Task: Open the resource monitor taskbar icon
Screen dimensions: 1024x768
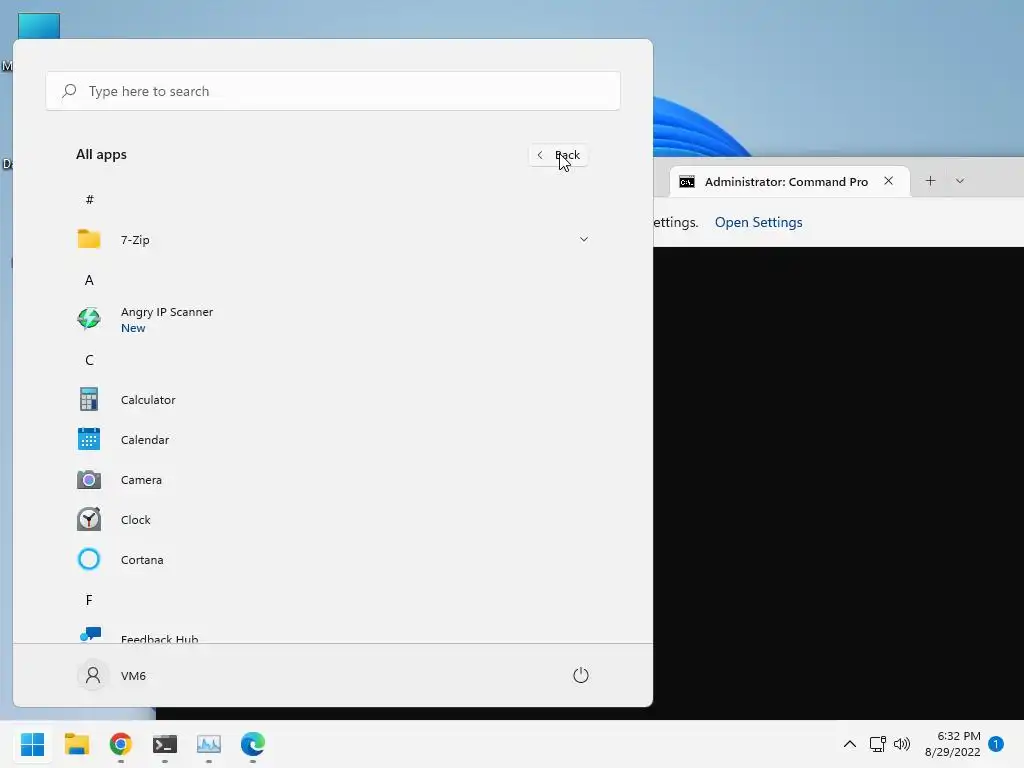Action: pyautogui.click(x=209, y=744)
